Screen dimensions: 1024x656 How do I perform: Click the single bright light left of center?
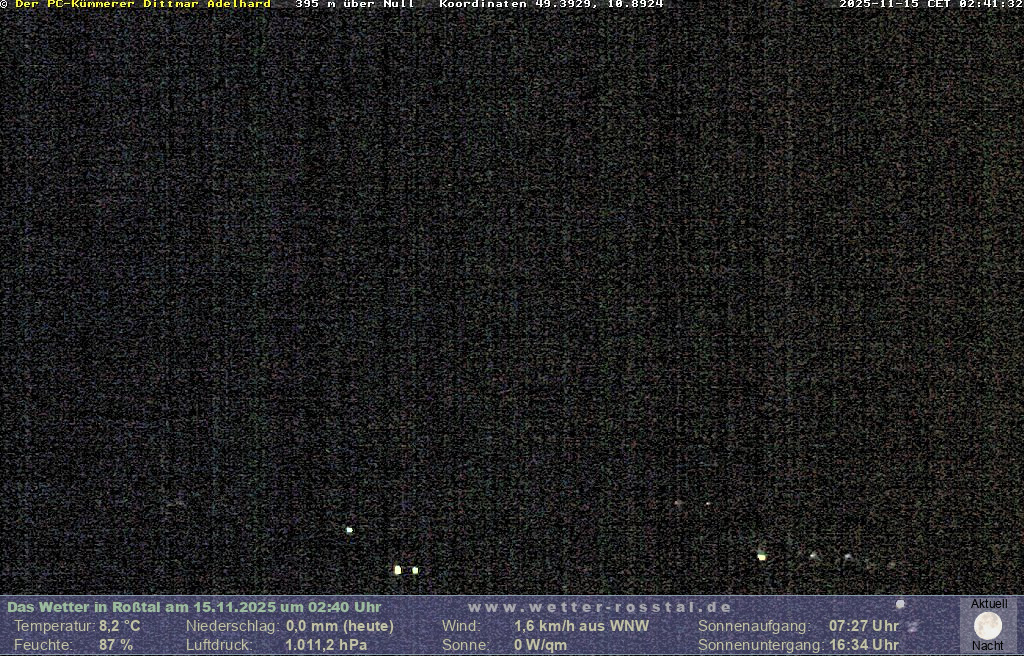(349, 530)
